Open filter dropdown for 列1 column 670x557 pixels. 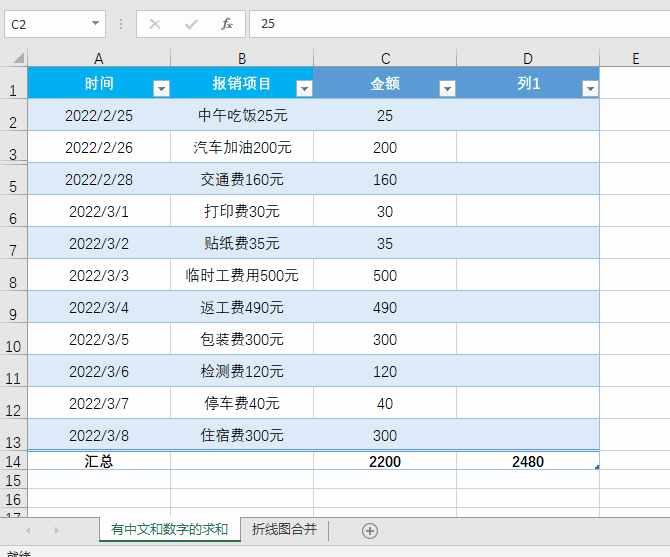pyautogui.click(x=590, y=88)
